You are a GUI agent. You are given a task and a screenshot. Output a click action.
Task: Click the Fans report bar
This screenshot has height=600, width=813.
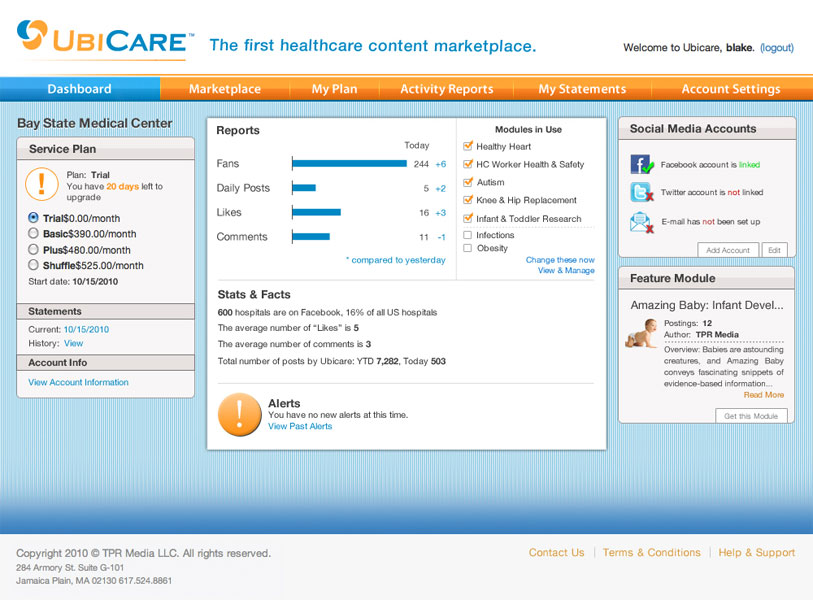click(349, 163)
